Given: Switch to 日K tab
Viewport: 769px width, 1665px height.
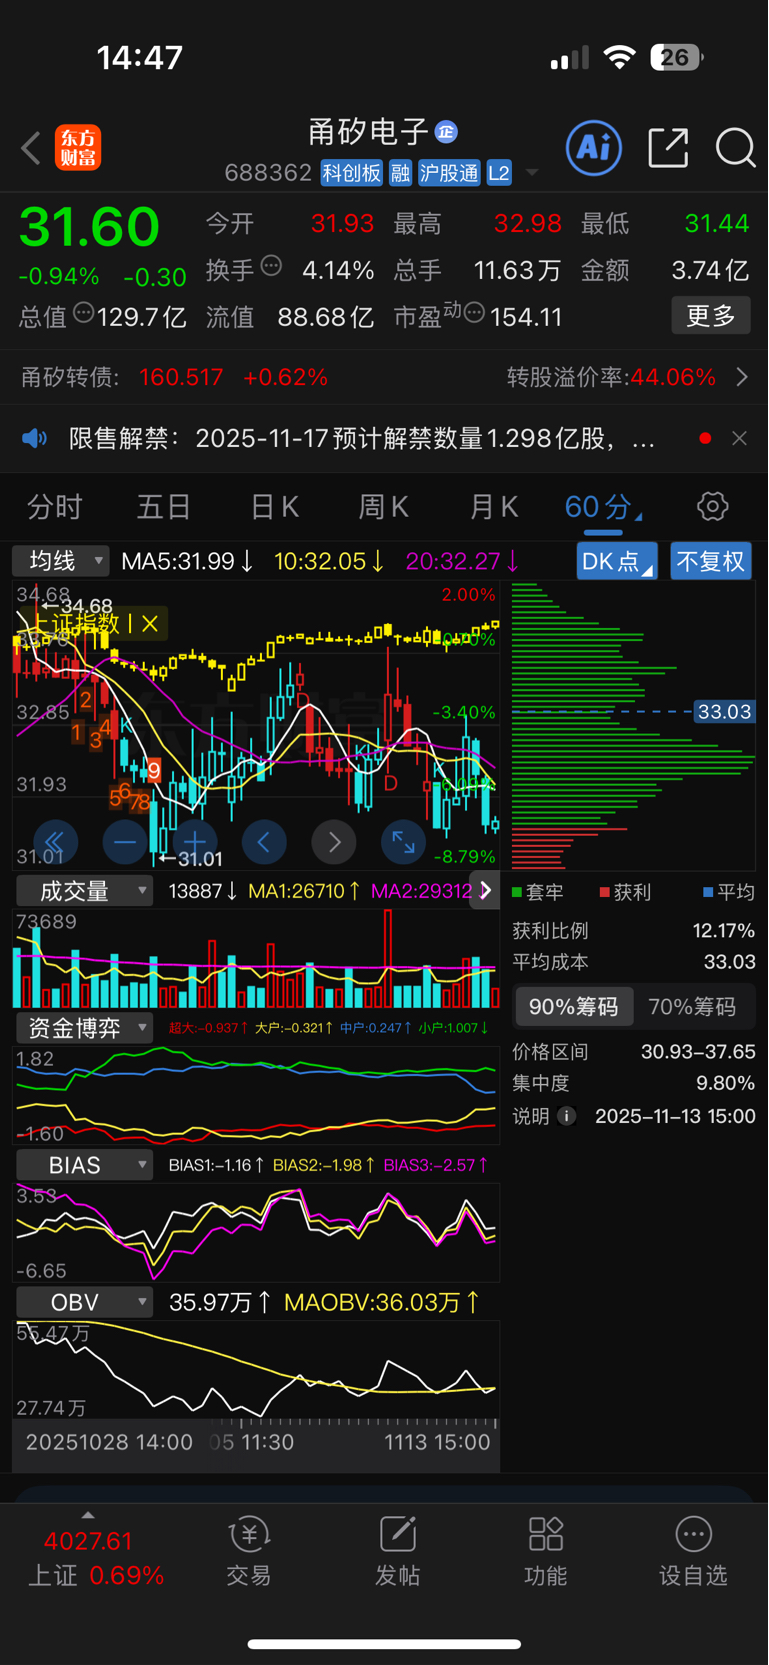Looking at the screenshot, I should pos(274,507).
